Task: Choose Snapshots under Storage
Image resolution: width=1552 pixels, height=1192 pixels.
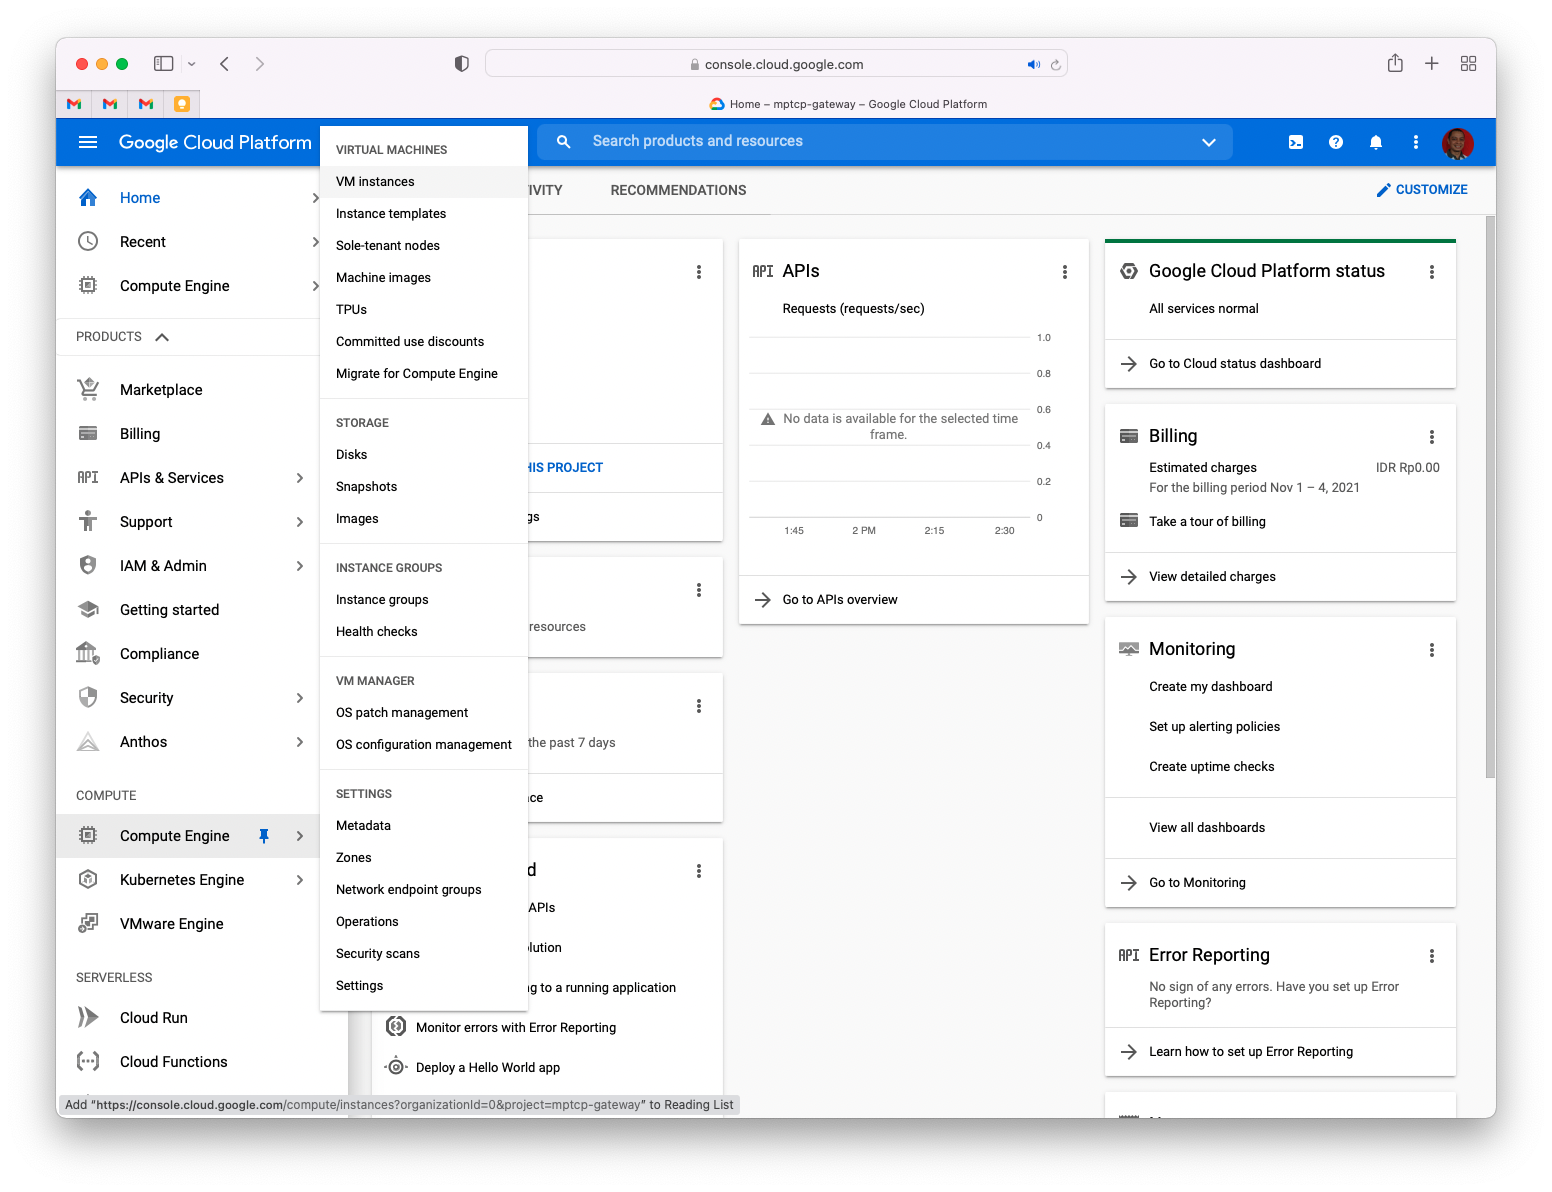Action: (x=424, y=487)
